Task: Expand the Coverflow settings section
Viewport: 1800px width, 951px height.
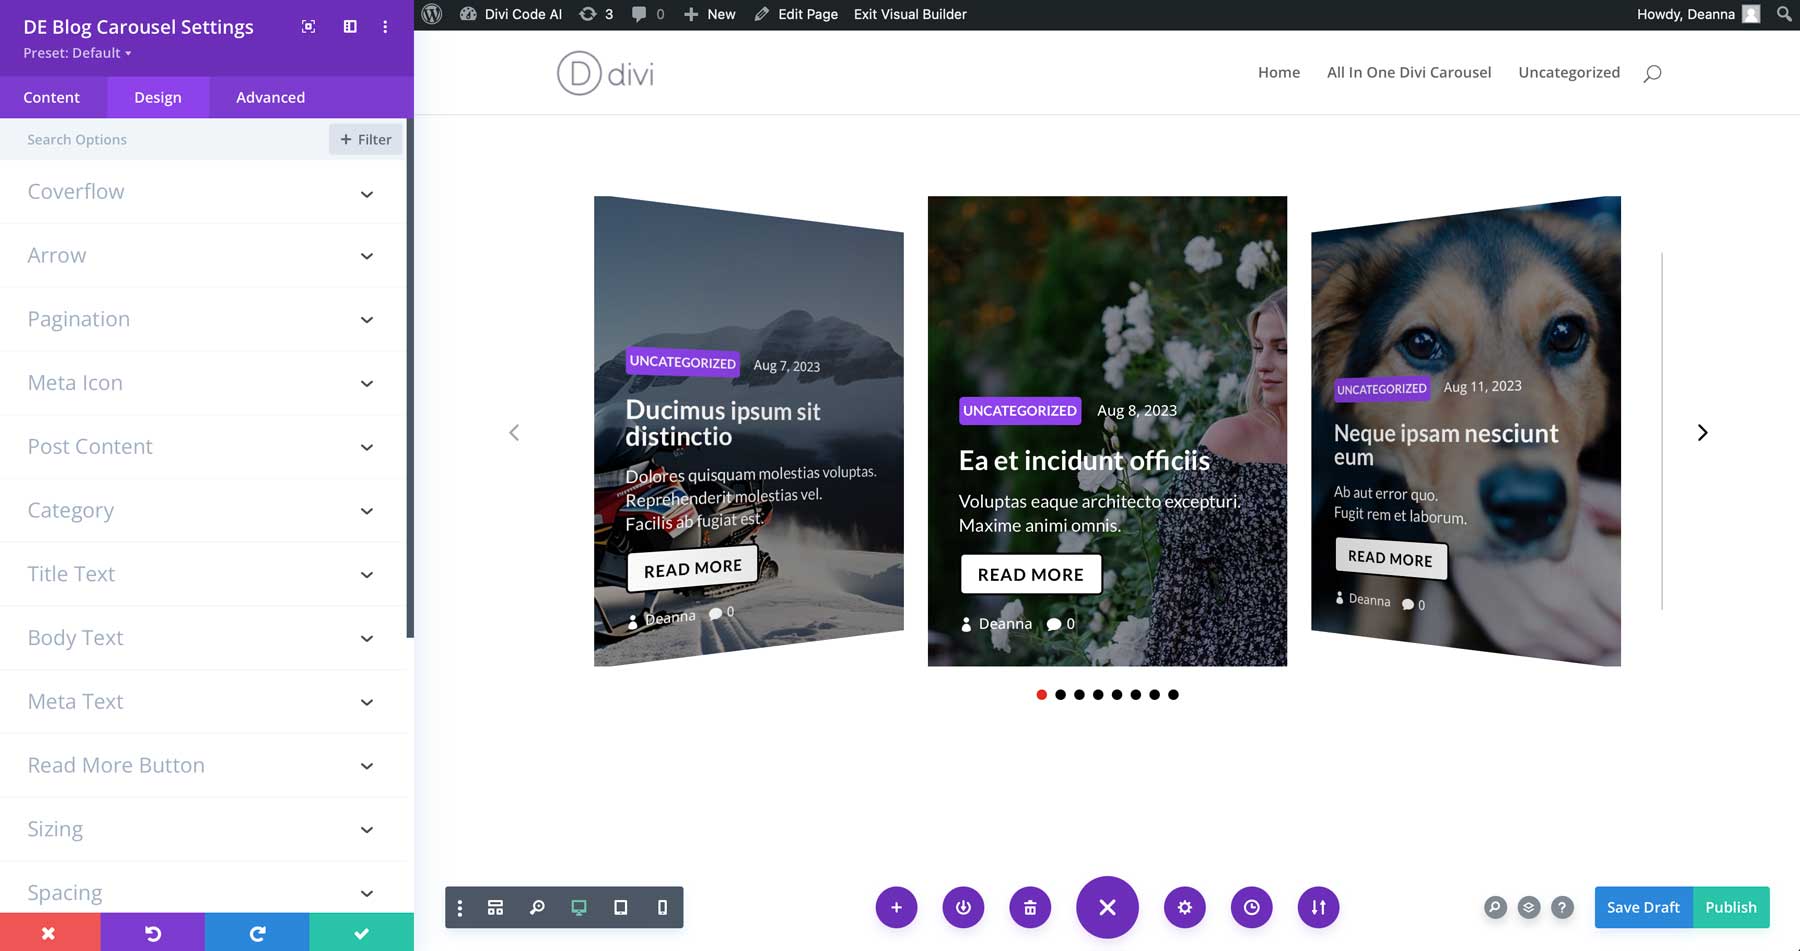Action: click(200, 192)
